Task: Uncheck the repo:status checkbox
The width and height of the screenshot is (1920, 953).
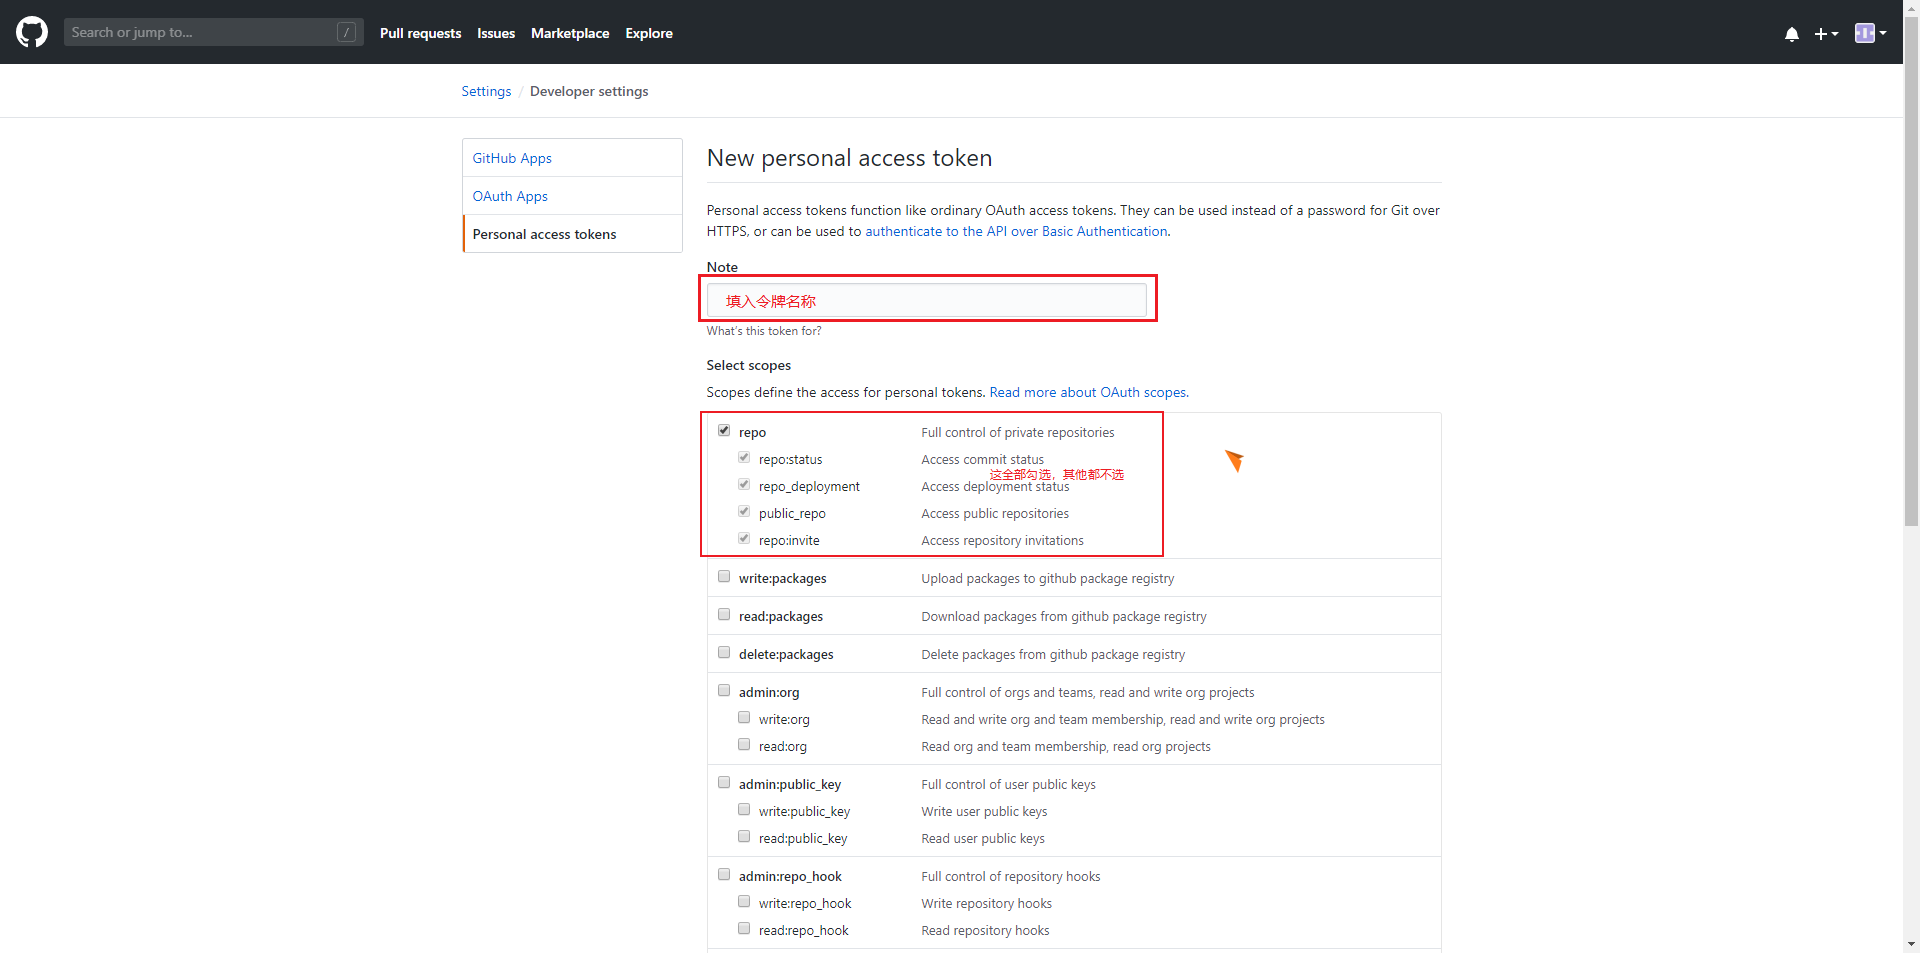Action: 744,457
